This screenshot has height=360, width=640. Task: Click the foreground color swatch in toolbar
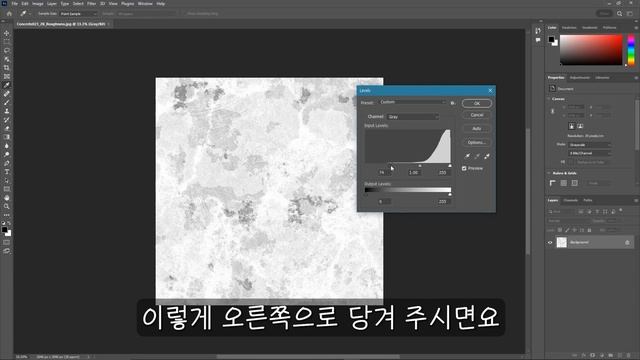point(4,230)
